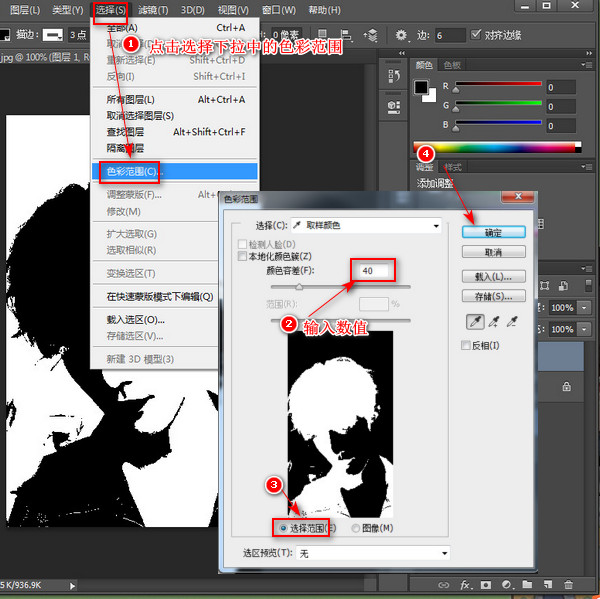
Task: Open the 选区预览(T) dropdown
Action: tap(373, 553)
